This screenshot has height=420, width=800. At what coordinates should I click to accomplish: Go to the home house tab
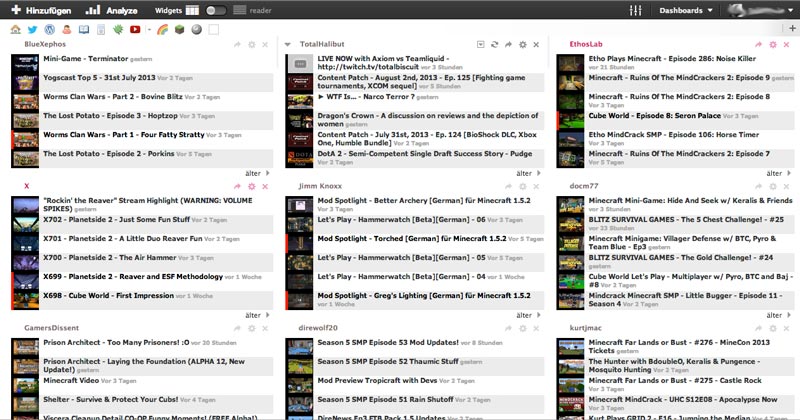coord(15,30)
